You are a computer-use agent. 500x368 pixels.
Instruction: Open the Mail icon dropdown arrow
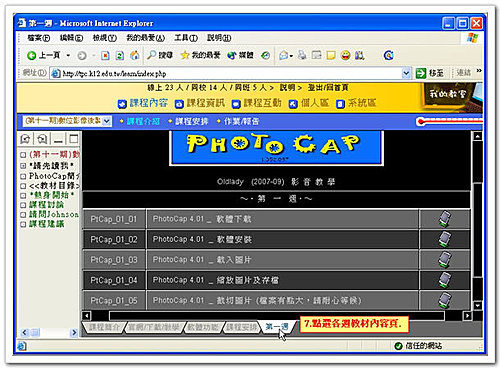click(291, 56)
